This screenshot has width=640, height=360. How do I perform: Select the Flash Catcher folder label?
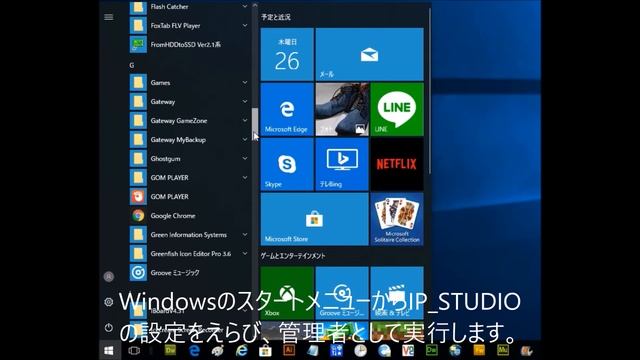pyautogui.click(x=169, y=7)
